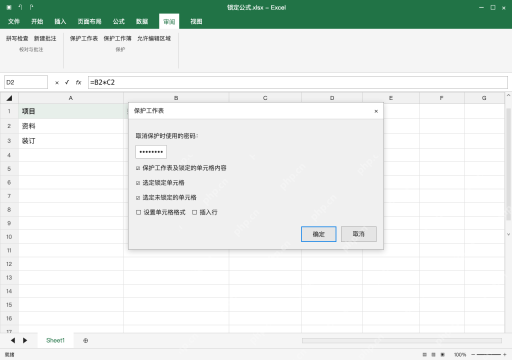The height and width of the screenshot is (360, 512).
Task: Select column A header
Action: point(71,98)
